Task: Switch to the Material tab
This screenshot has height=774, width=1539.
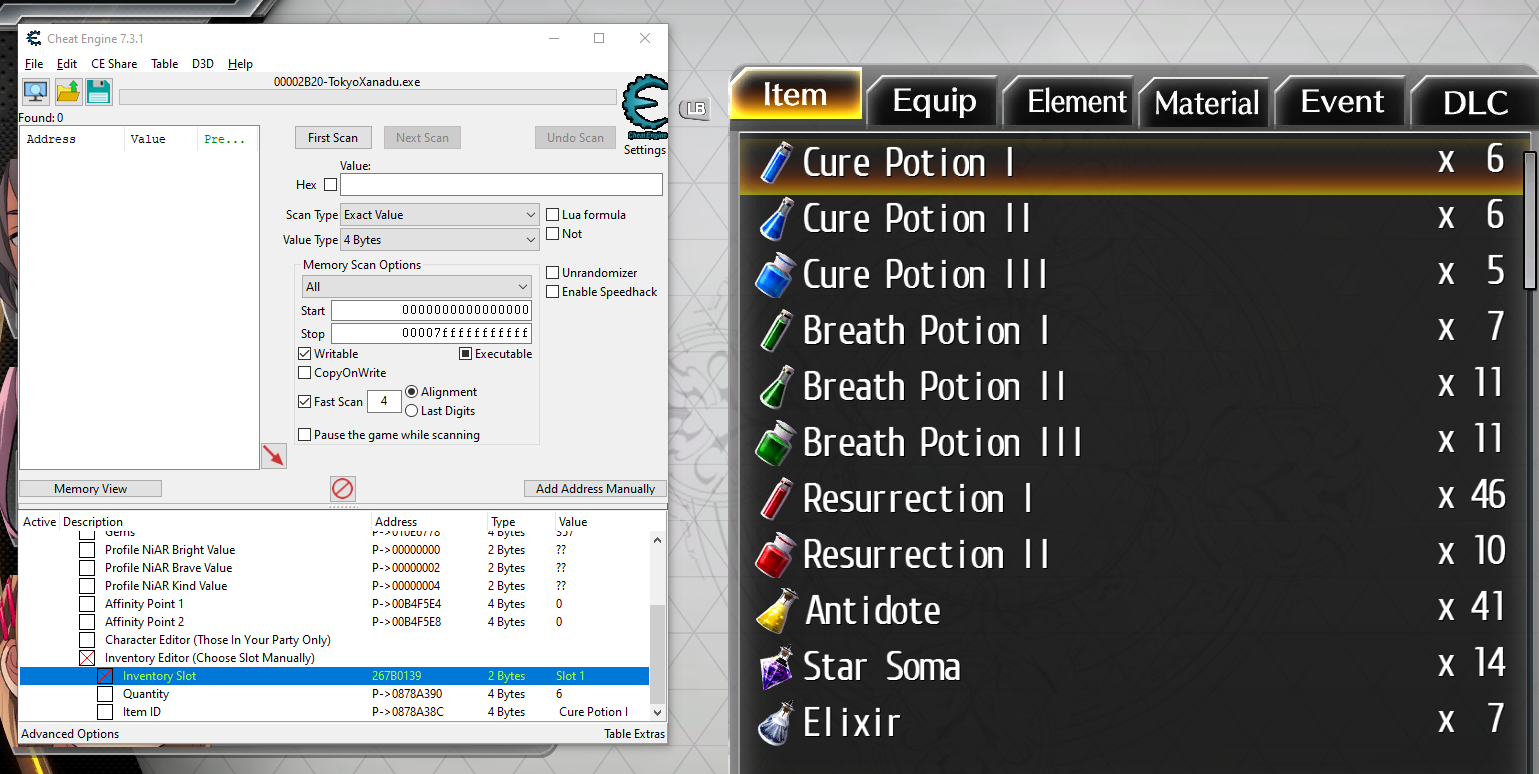Action: 1207,102
